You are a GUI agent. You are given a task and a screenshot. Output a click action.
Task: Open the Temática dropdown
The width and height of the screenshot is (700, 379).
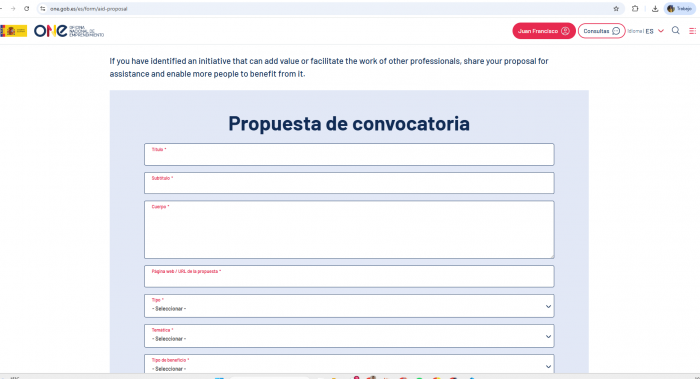[349, 336]
